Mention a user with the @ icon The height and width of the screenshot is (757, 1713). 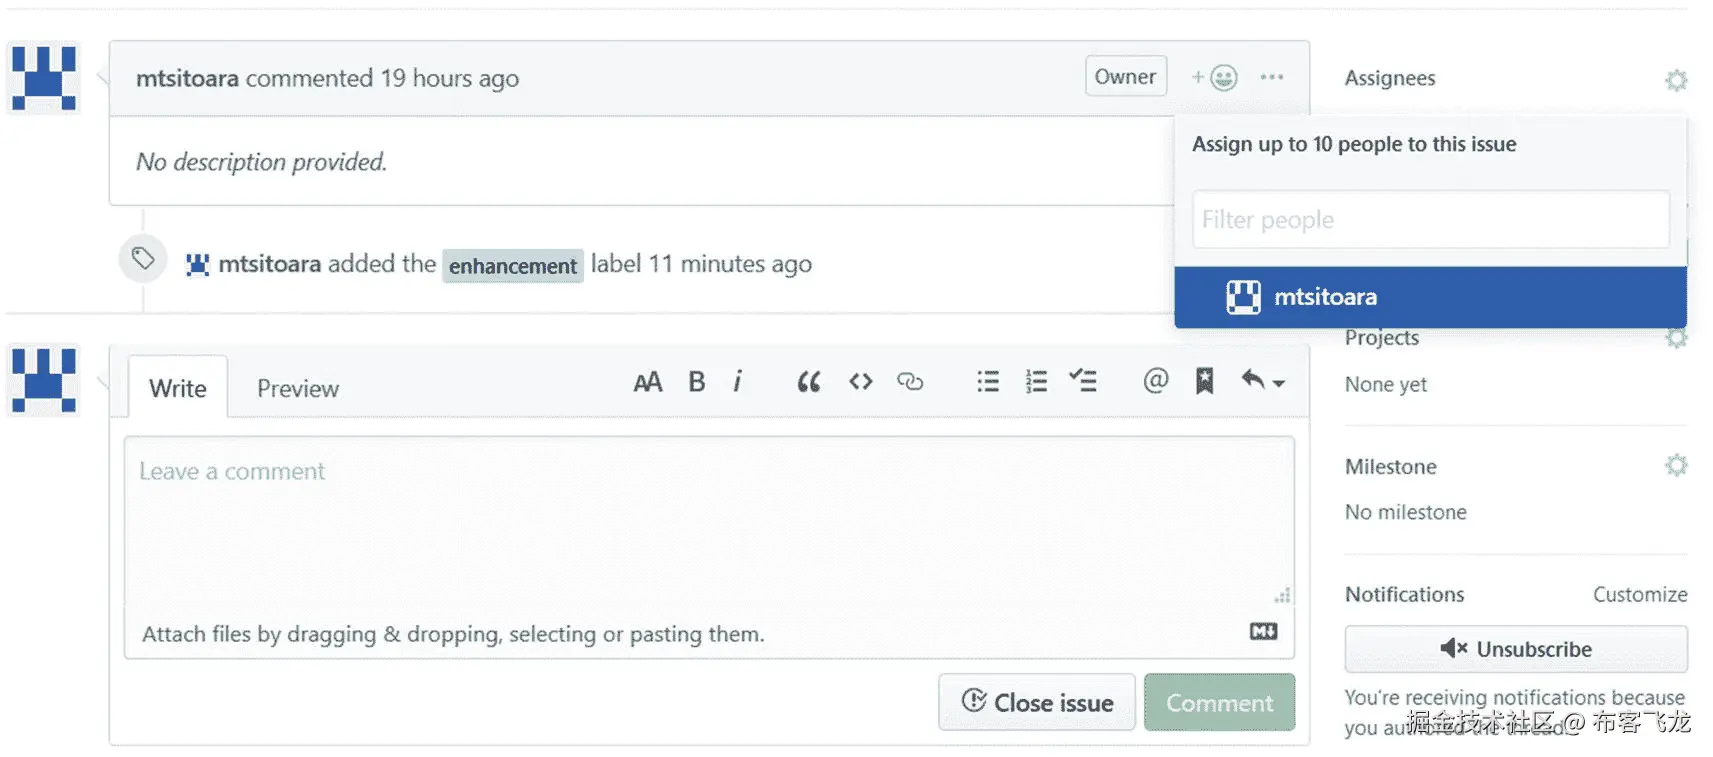click(1155, 381)
